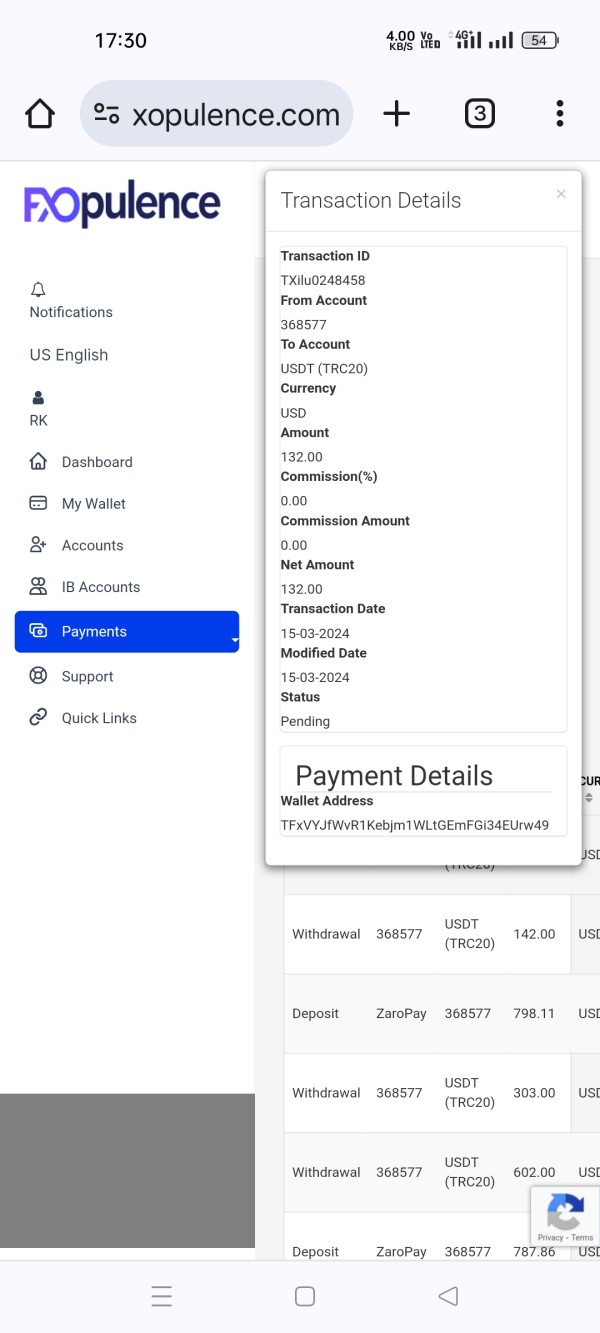Open Notifications in the sidebar

pyautogui.click(x=71, y=312)
